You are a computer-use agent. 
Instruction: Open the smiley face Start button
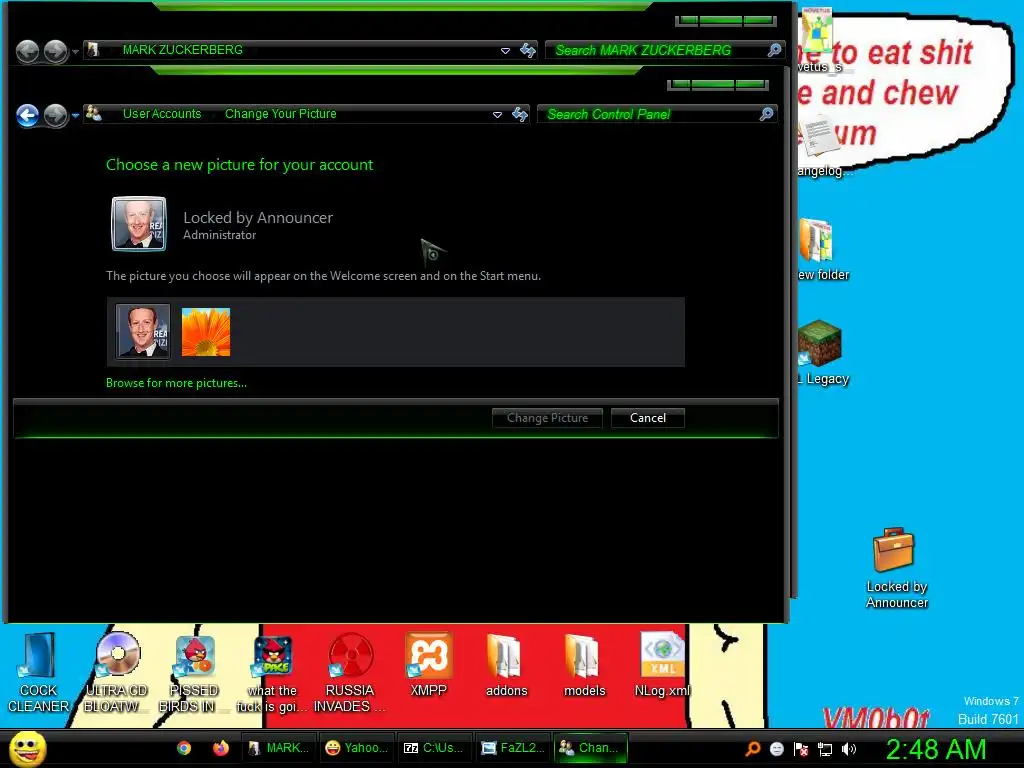point(27,748)
